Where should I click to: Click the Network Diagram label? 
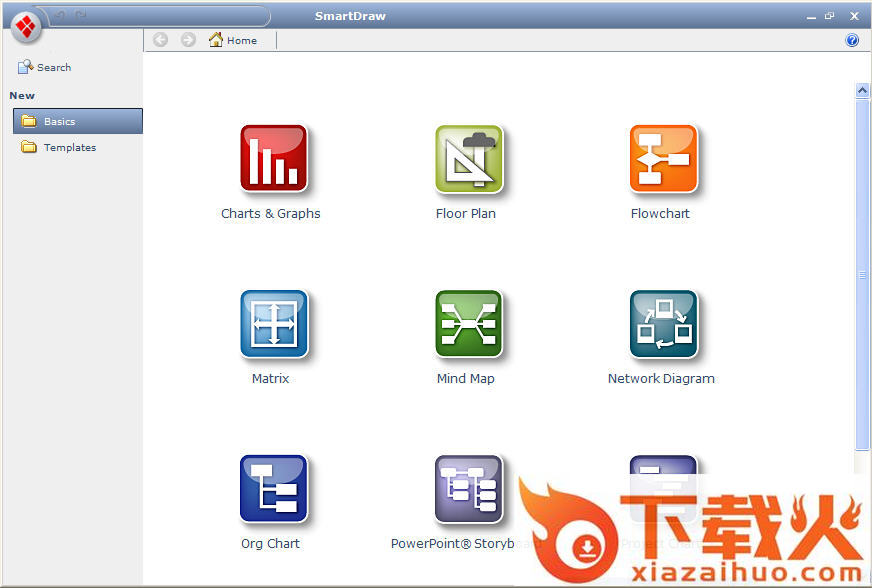[x=661, y=379]
